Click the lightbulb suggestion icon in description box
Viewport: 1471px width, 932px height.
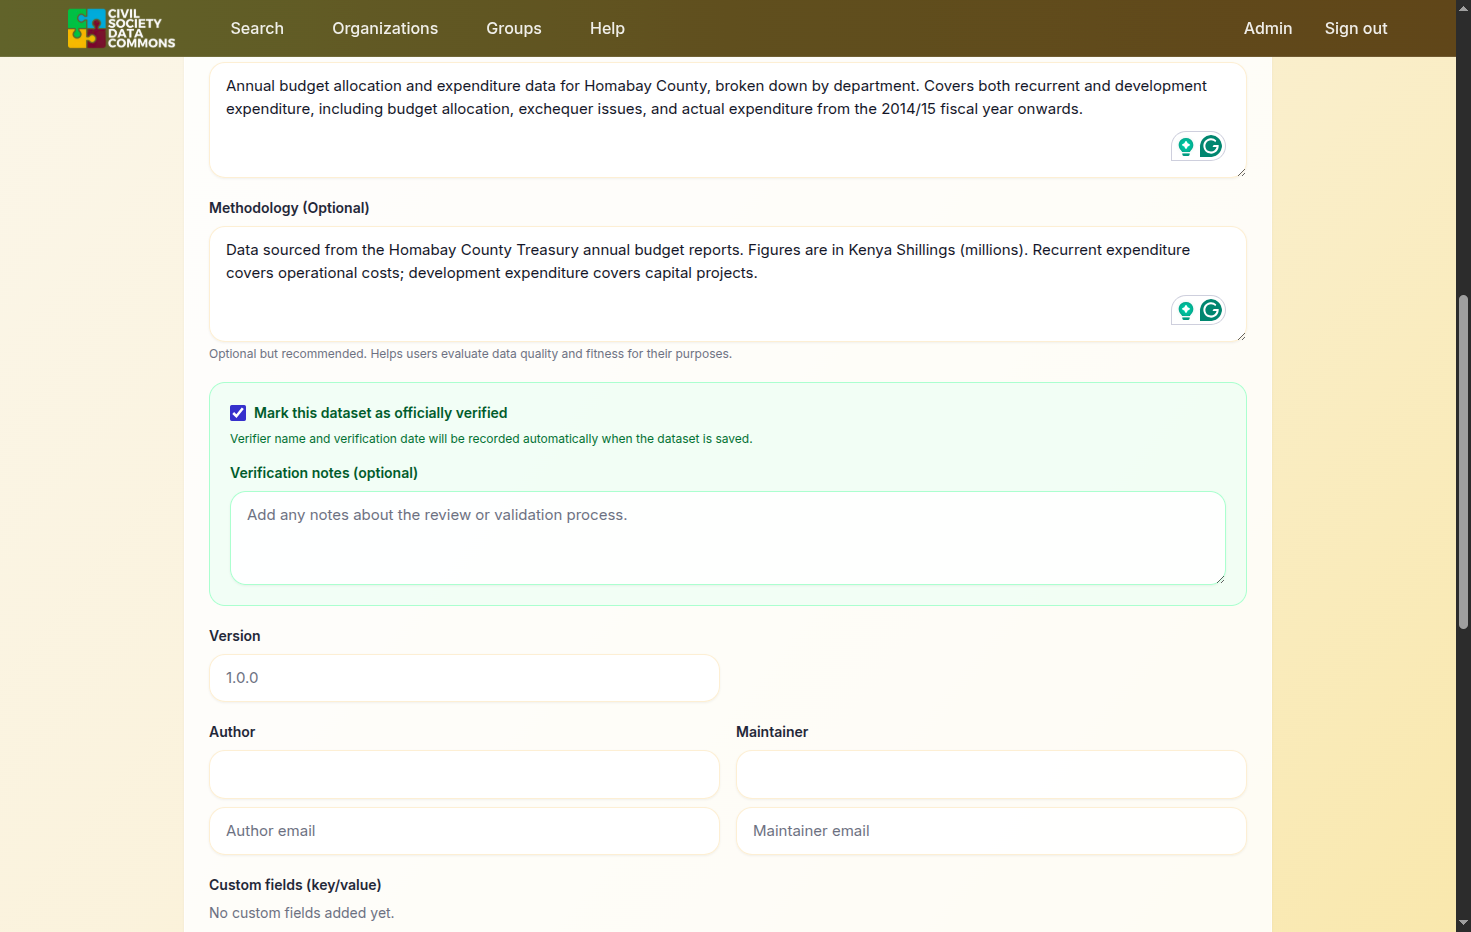pyautogui.click(x=1186, y=147)
